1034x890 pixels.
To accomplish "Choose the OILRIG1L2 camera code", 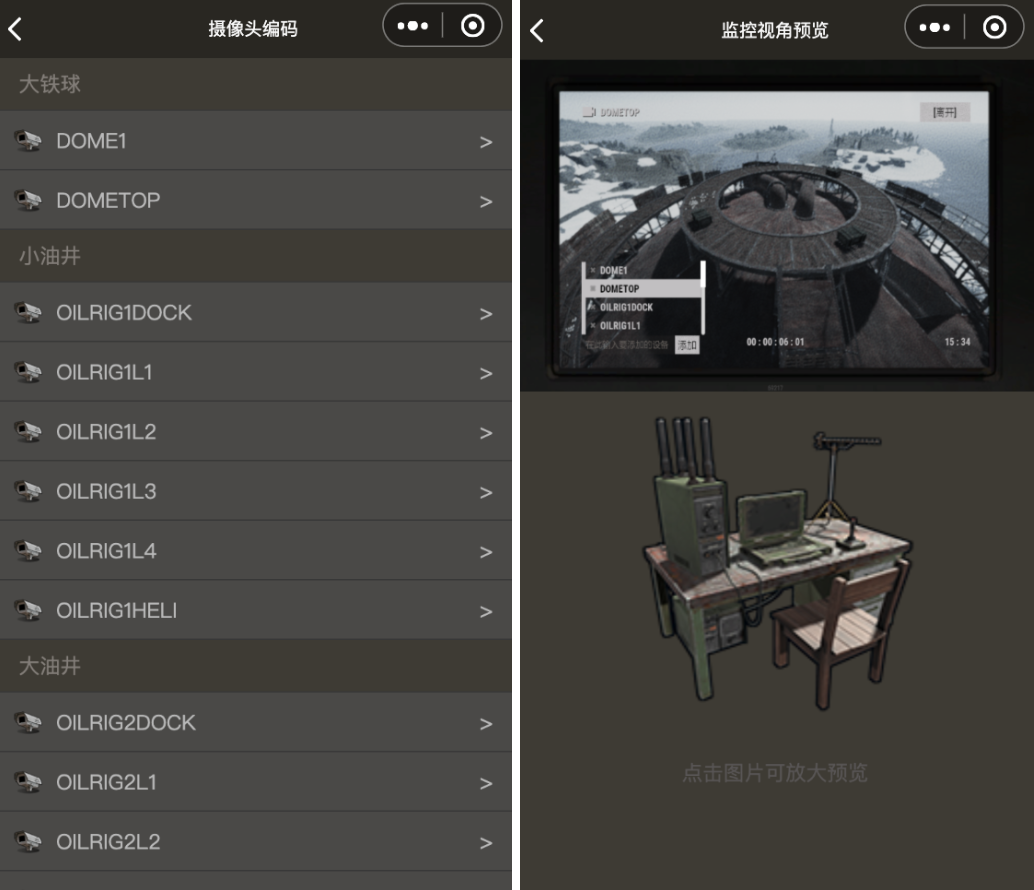I will pyautogui.click(x=256, y=432).
